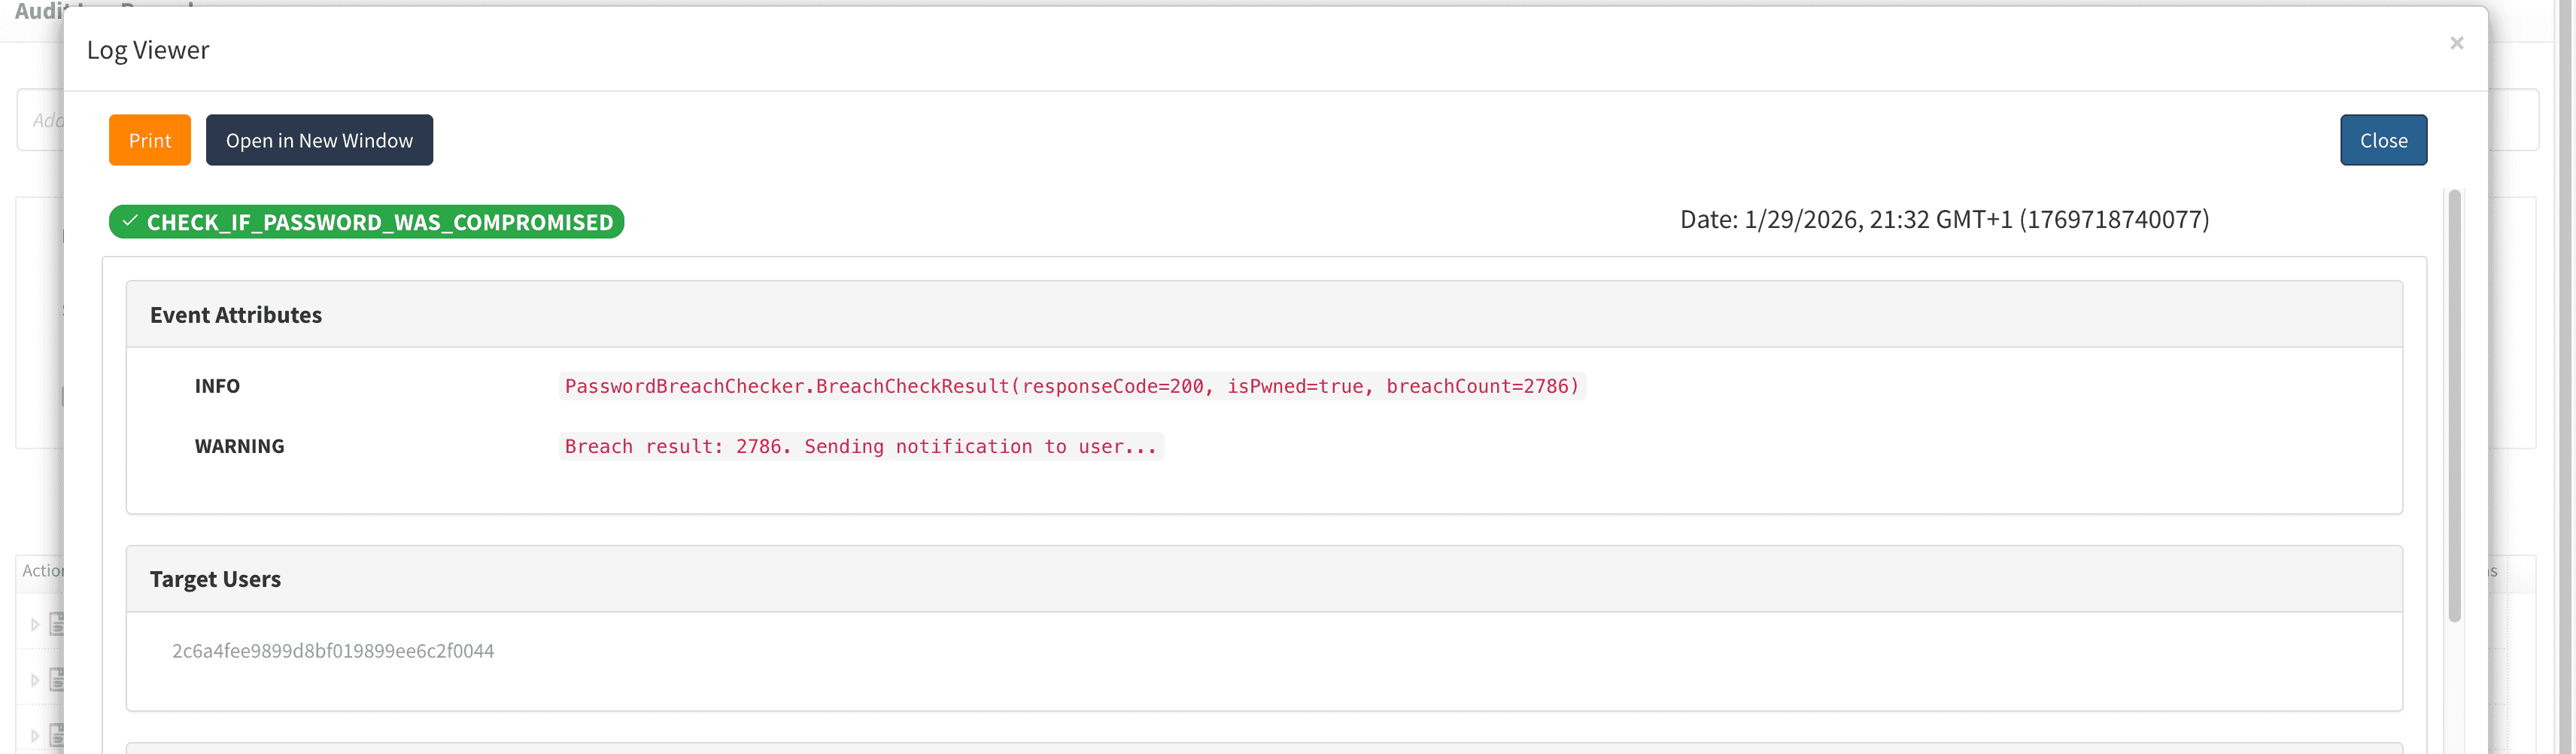Open the third row's document icon
The image size is (2576, 754).
point(57,736)
